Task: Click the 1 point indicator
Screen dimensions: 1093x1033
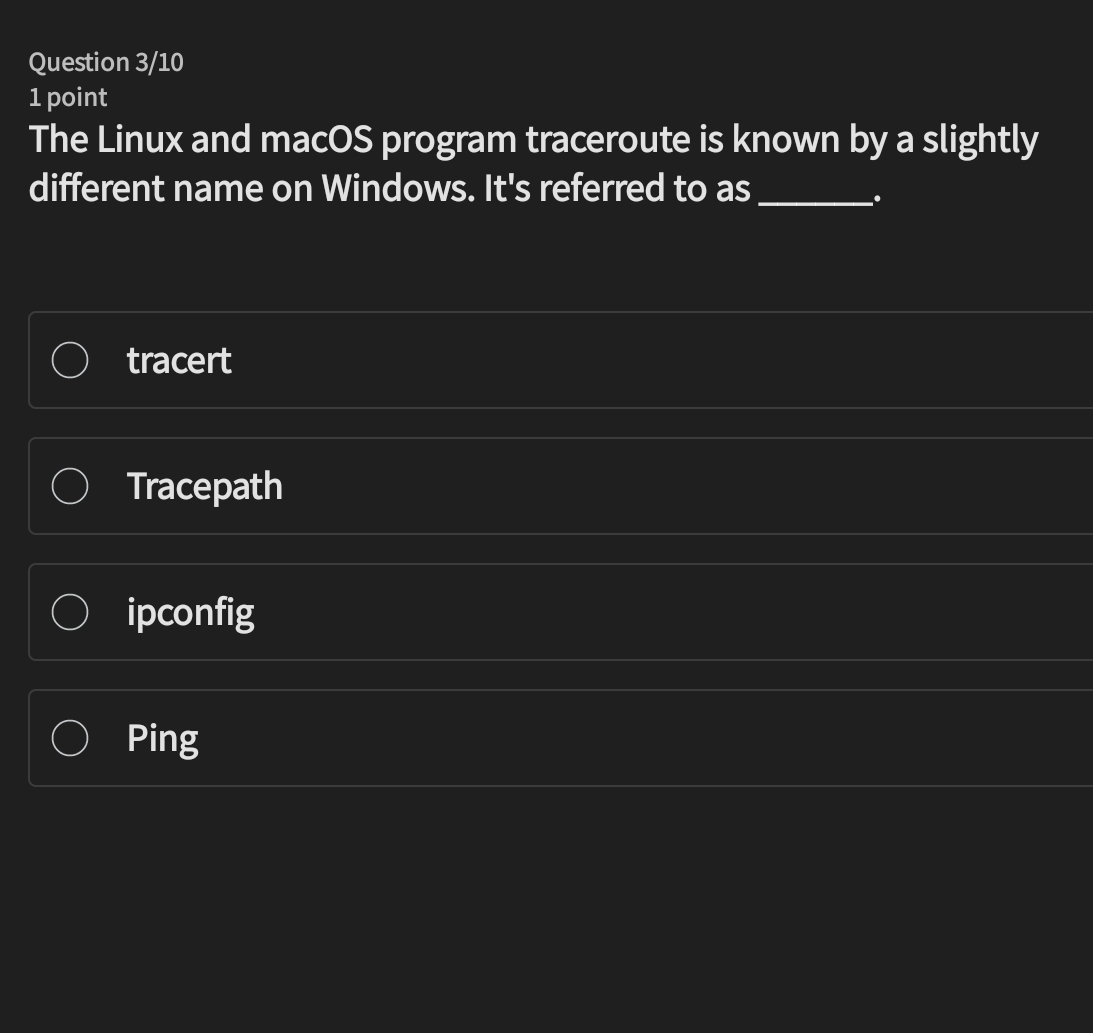Action: pyautogui.click(x=67, y=97)
